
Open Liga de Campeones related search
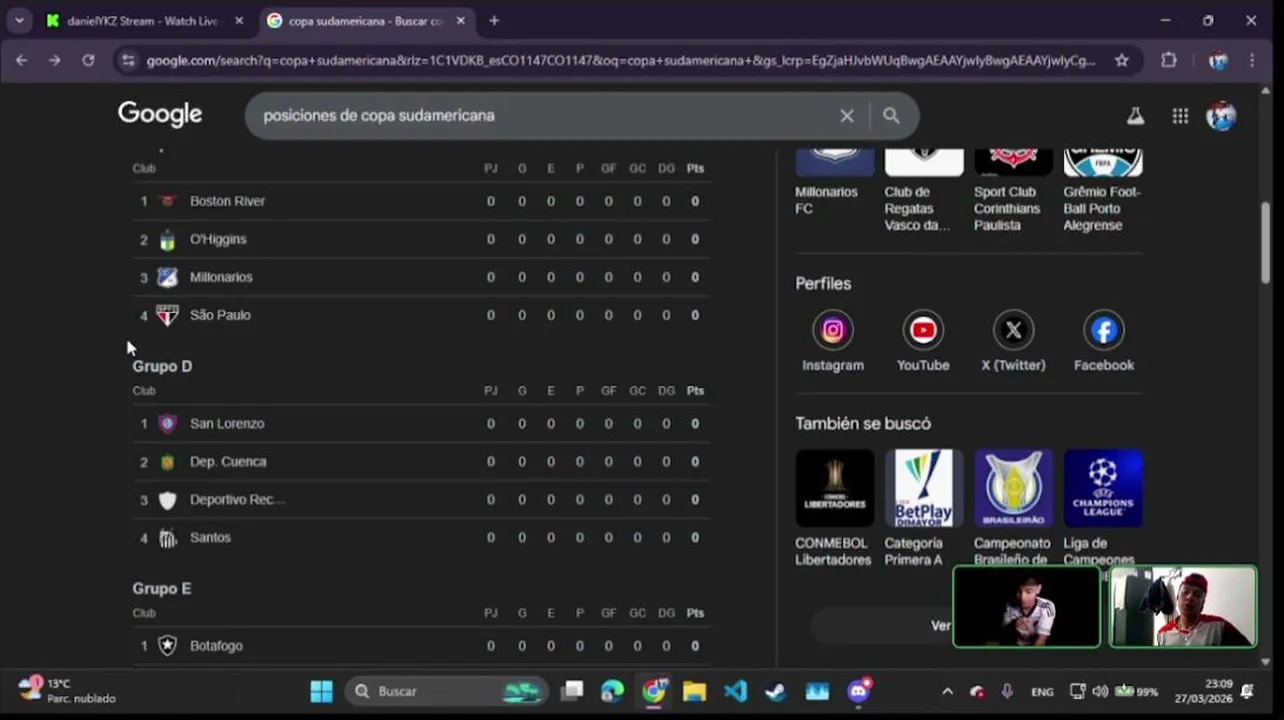coord(1103,508)
